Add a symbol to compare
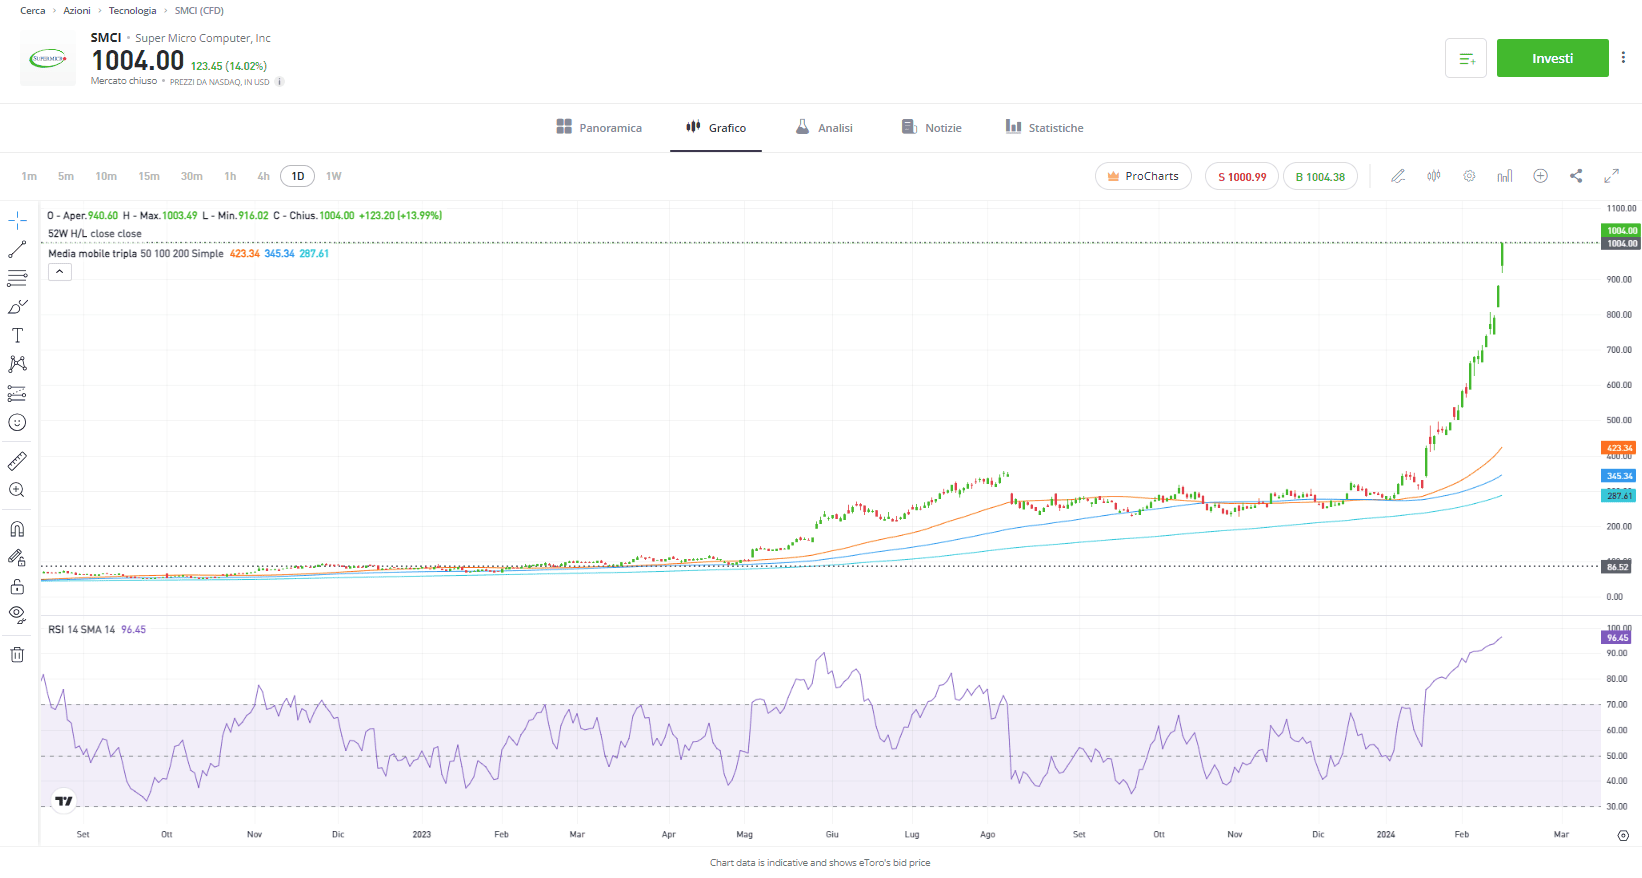Viewport: 1642px width, 878px height. click(x=1541, y=176)
